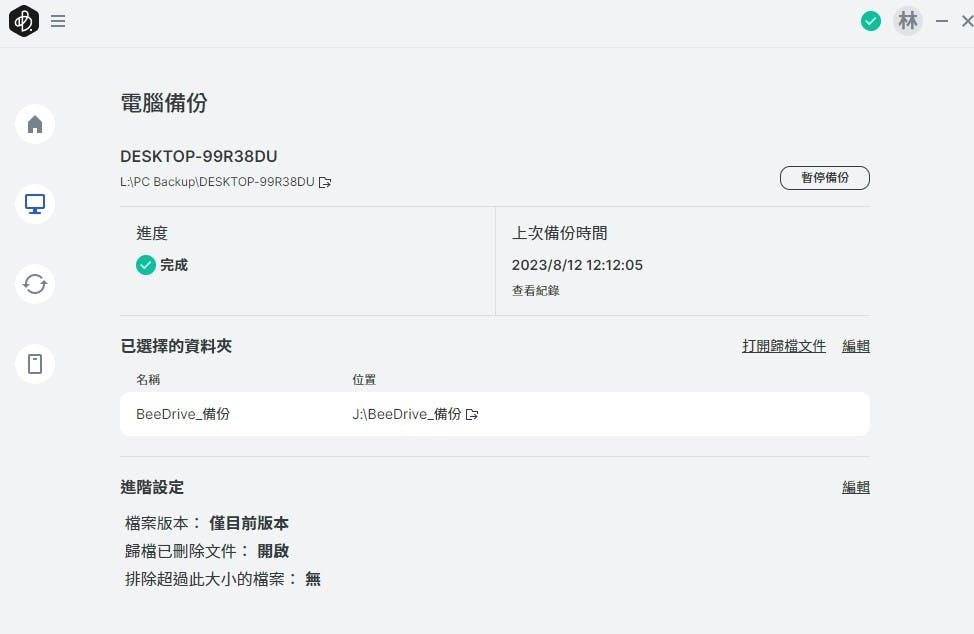
Task: Open the hamburger menu
Action: tap(58, 21)
